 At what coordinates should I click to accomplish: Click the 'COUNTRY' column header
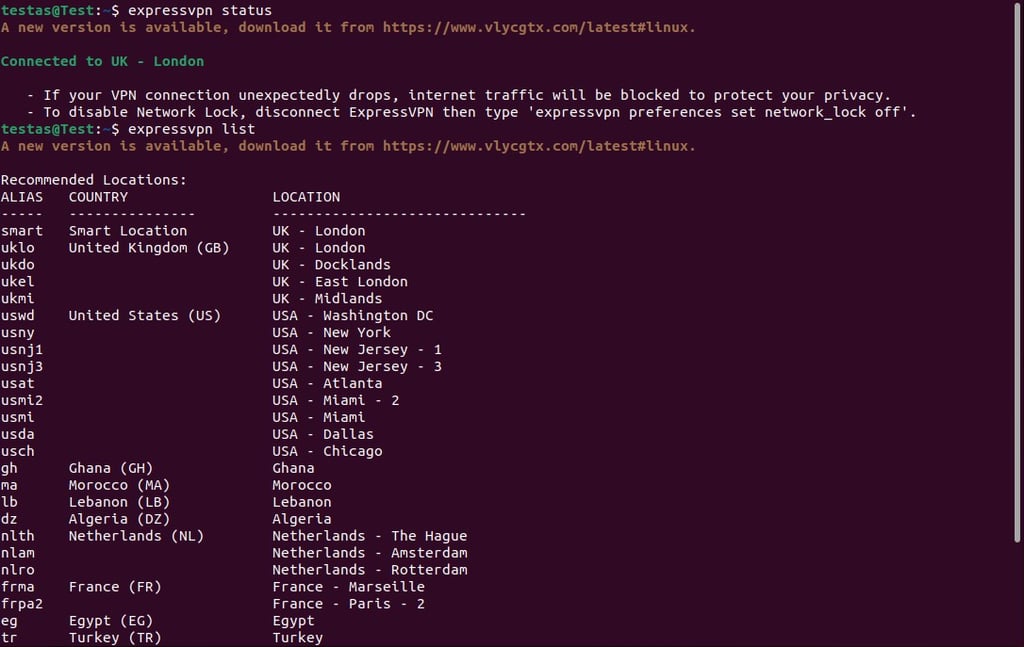98,197
